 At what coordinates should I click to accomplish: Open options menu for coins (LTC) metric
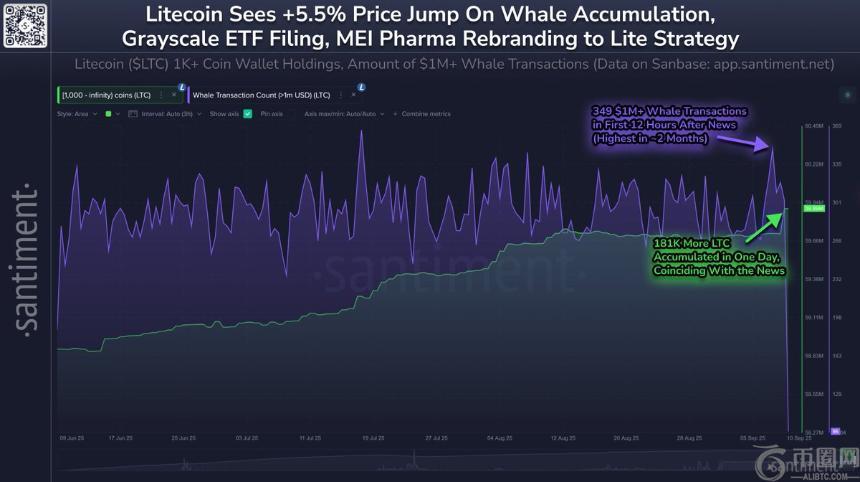[160, 94]
